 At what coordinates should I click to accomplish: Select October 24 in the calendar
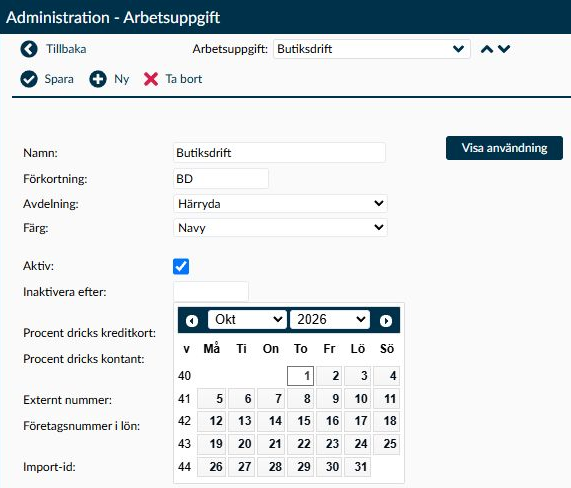(358, 444)
